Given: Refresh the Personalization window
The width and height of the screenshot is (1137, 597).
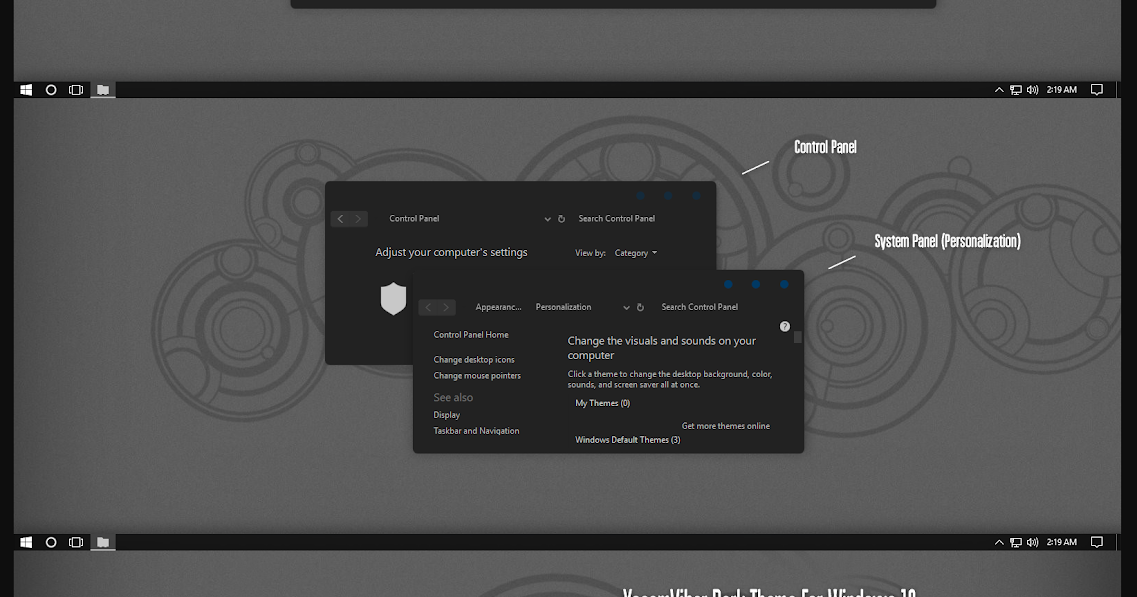Looking at the screenshot, I should coord(640,307).
